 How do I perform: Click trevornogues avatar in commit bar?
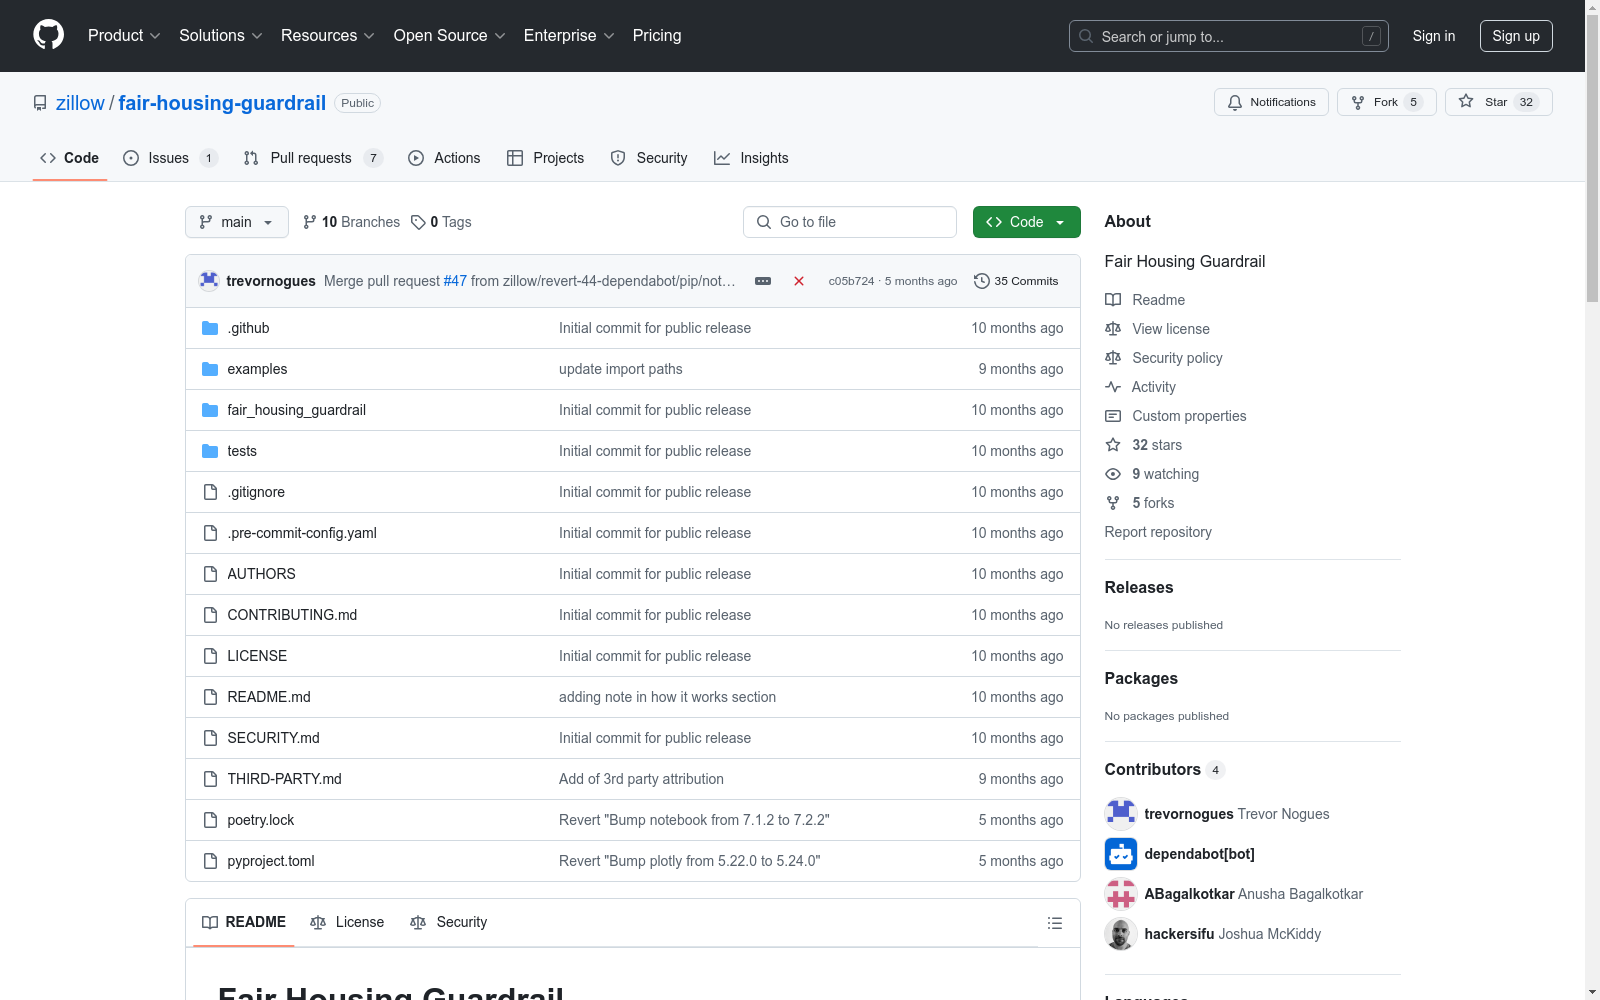point(209,281)
